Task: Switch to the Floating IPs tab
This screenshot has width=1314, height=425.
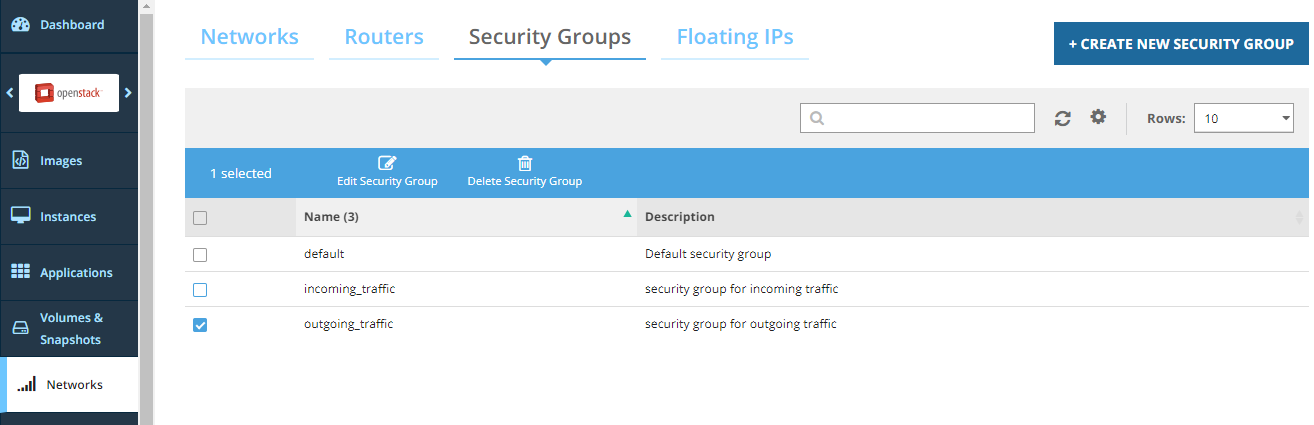Action: coord(735,37)
